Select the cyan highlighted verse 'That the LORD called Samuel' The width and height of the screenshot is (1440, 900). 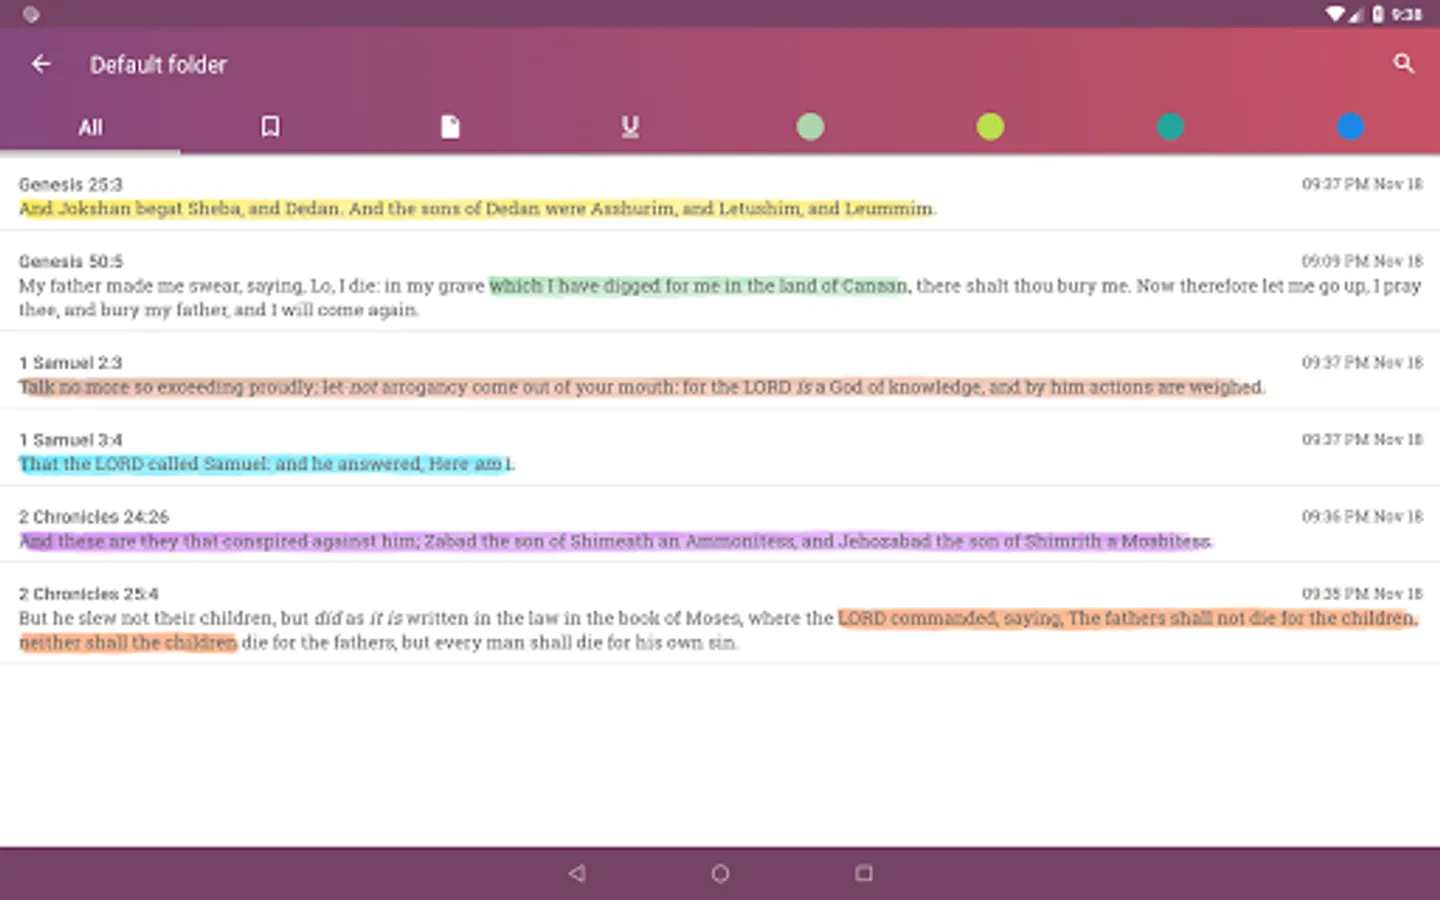pos(266,464)
